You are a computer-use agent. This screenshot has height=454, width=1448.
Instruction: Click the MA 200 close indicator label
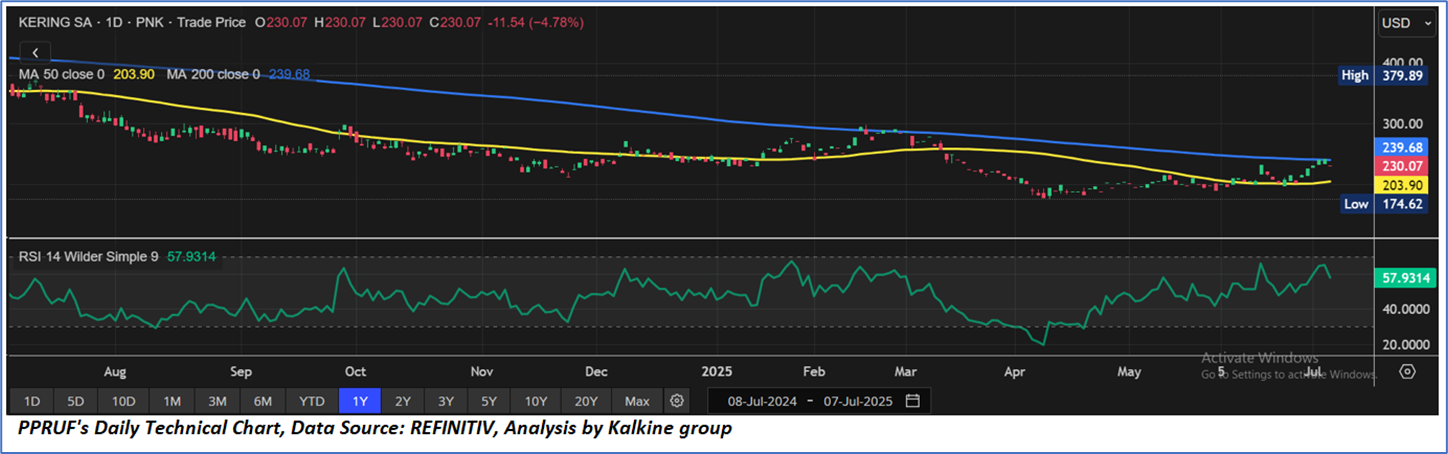pos(214,74)
